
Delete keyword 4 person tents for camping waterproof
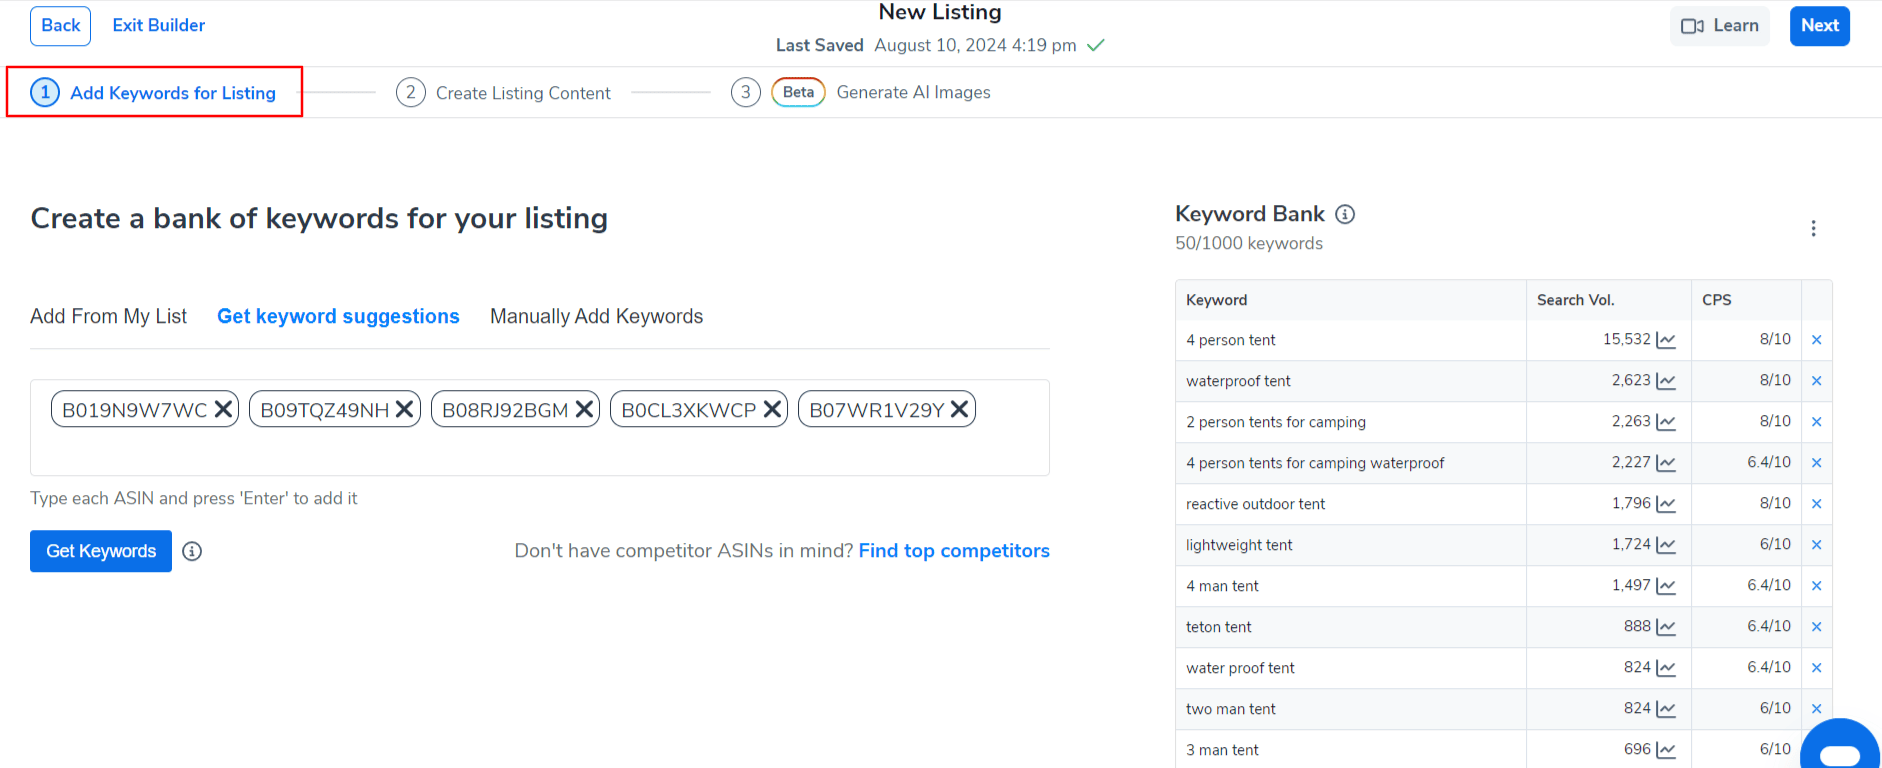point(1817,463)
